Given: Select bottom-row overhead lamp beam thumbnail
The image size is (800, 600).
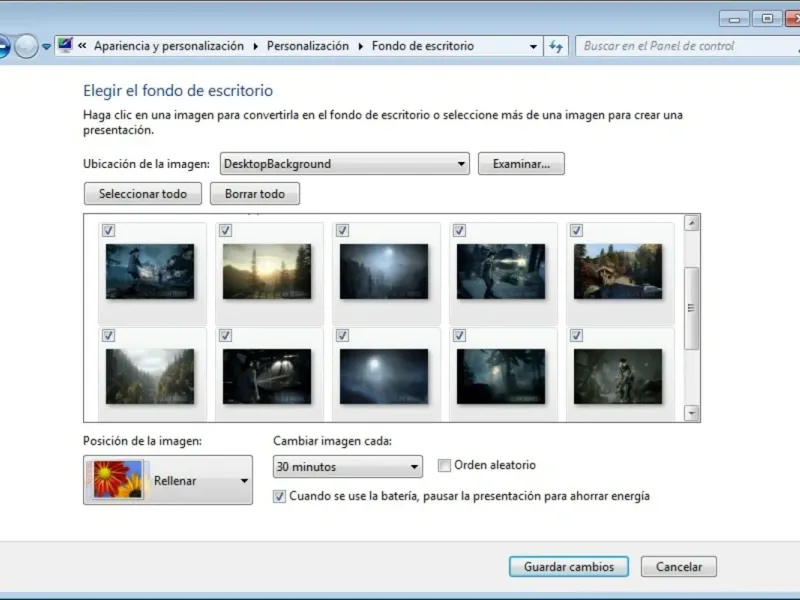Looking at the screenshot, I should coord(267,377).
